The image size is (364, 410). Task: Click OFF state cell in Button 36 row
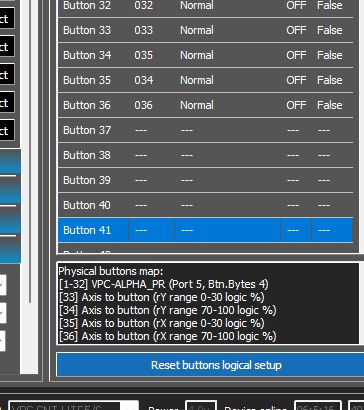click(296, 105)
